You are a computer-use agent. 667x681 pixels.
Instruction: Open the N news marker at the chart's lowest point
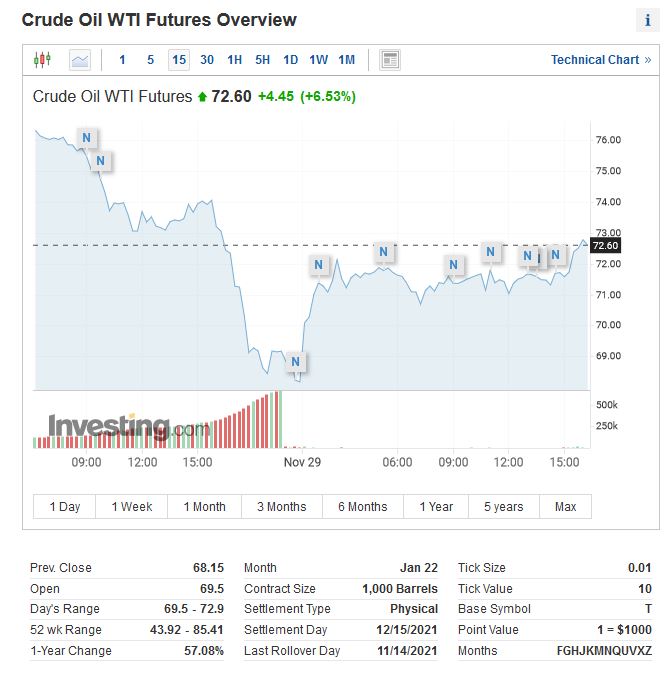click(x=295, y=361)
